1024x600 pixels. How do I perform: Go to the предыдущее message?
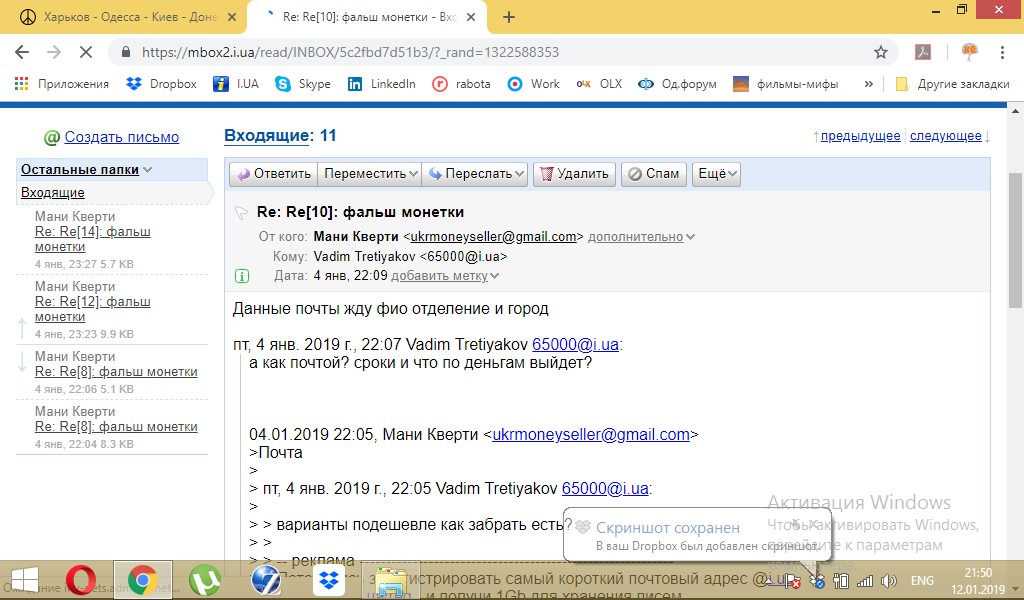click(860, 136)
